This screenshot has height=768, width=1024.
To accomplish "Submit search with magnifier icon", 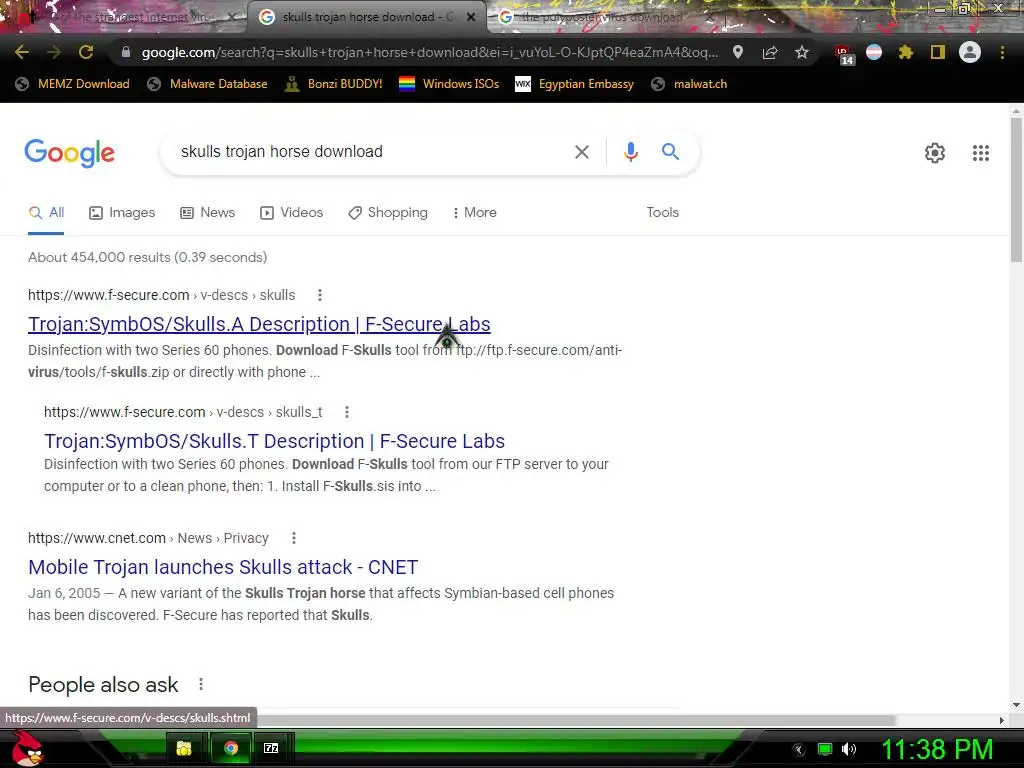I will point(670,152).
